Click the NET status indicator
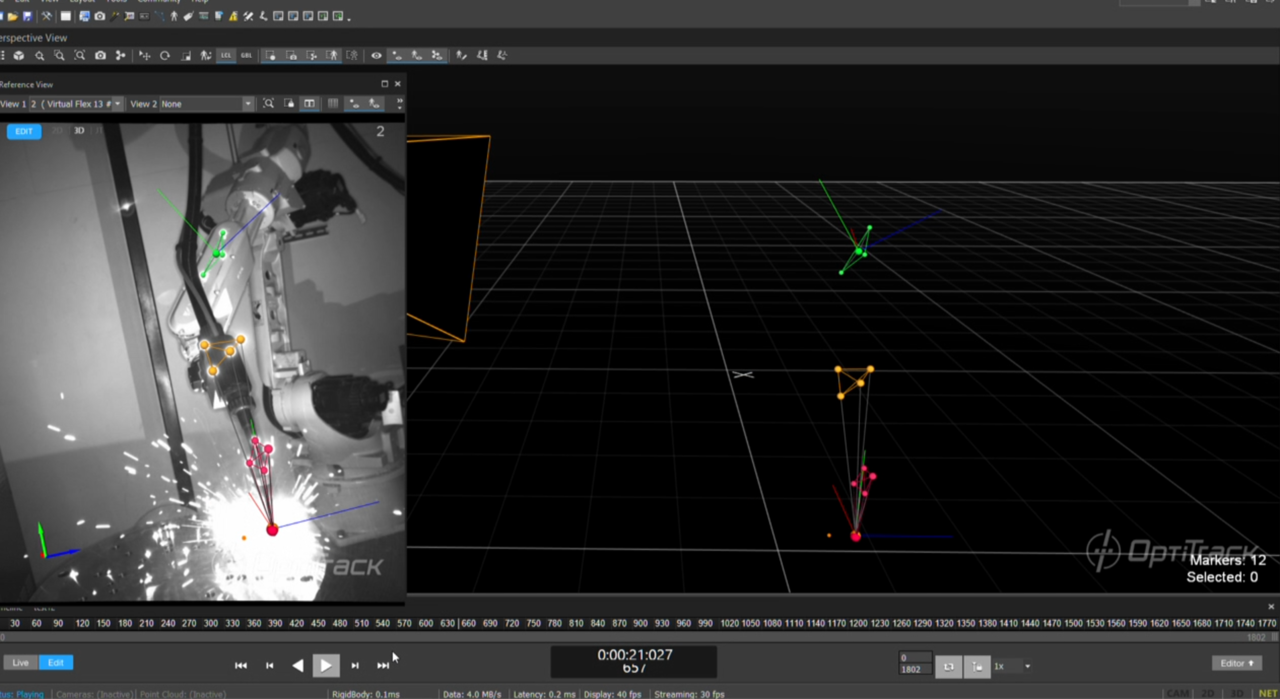The height and width of the screenshot is (699, 1280). click(x=1268, y=694)
